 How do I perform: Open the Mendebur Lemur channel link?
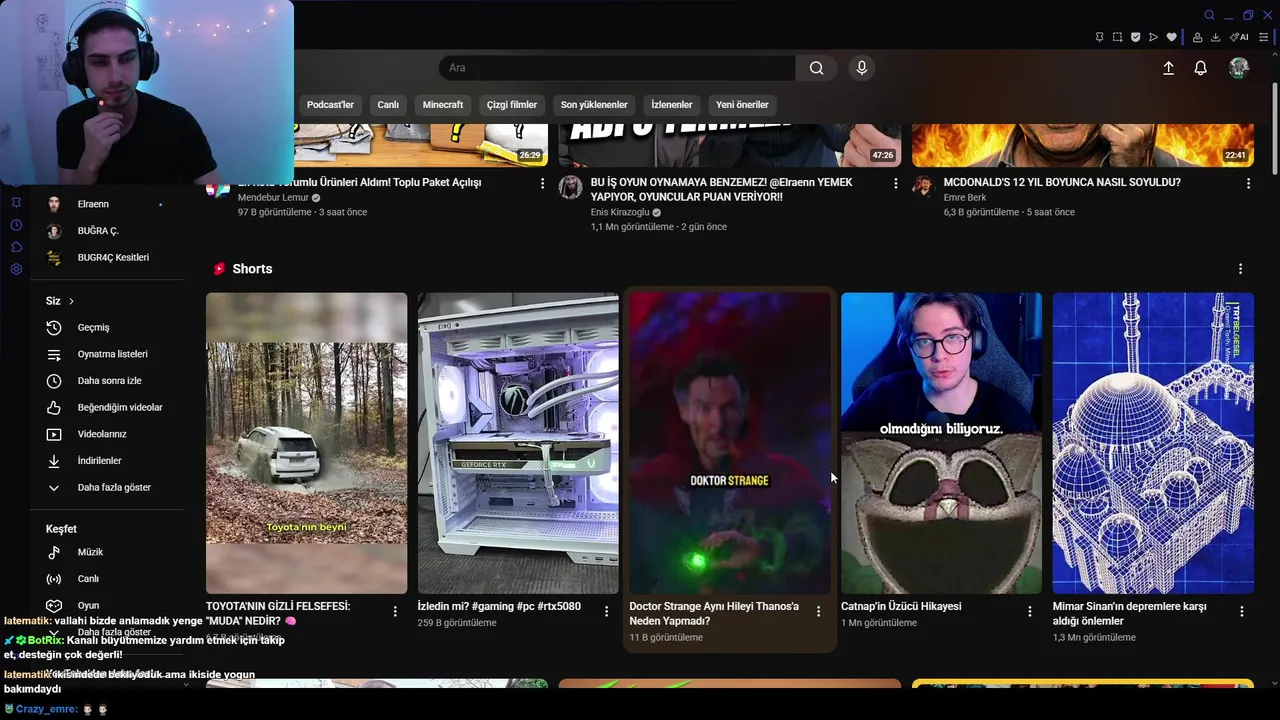[x=273, y=198]
